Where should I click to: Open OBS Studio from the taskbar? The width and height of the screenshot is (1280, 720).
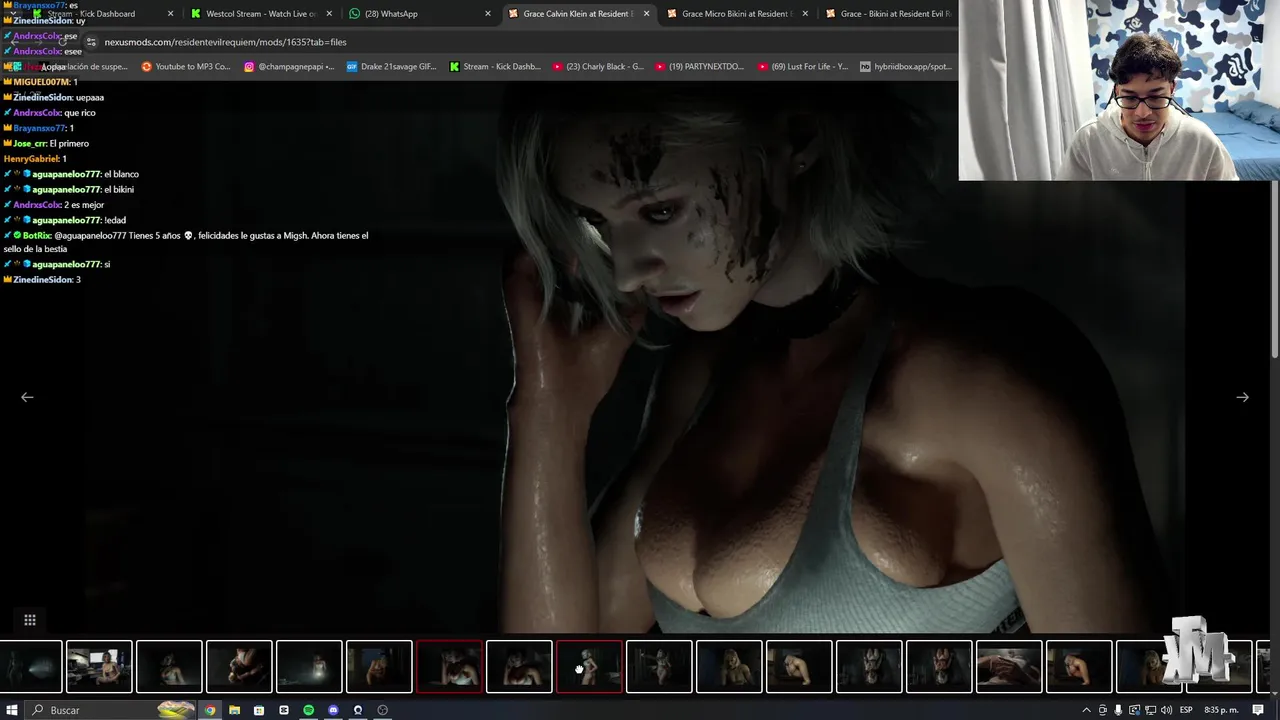click(382, 710)
